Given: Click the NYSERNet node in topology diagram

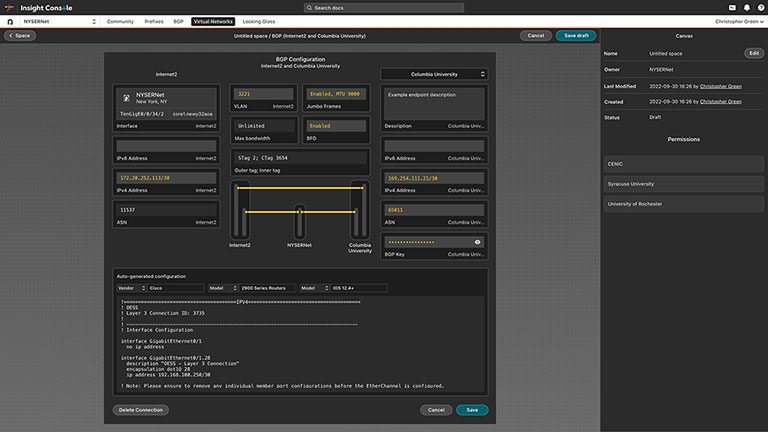Looking at the screenshot, I should point(298,213).
